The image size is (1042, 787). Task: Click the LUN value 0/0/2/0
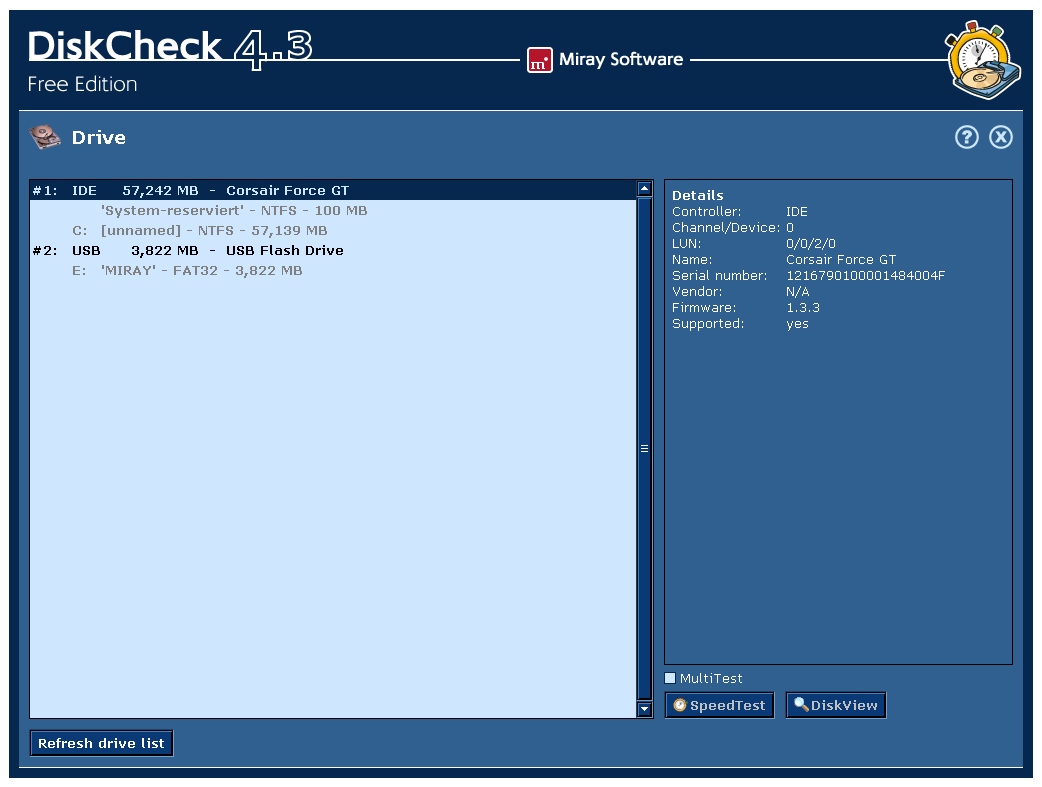tap(811, 244)
